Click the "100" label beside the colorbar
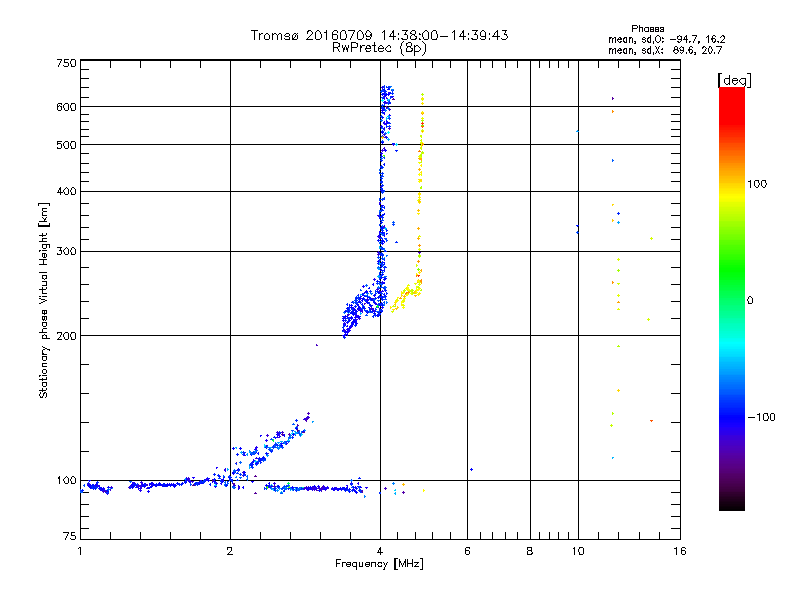Image resolution: width=800 pixels, height=600 pixels. (x=757, y=184)
